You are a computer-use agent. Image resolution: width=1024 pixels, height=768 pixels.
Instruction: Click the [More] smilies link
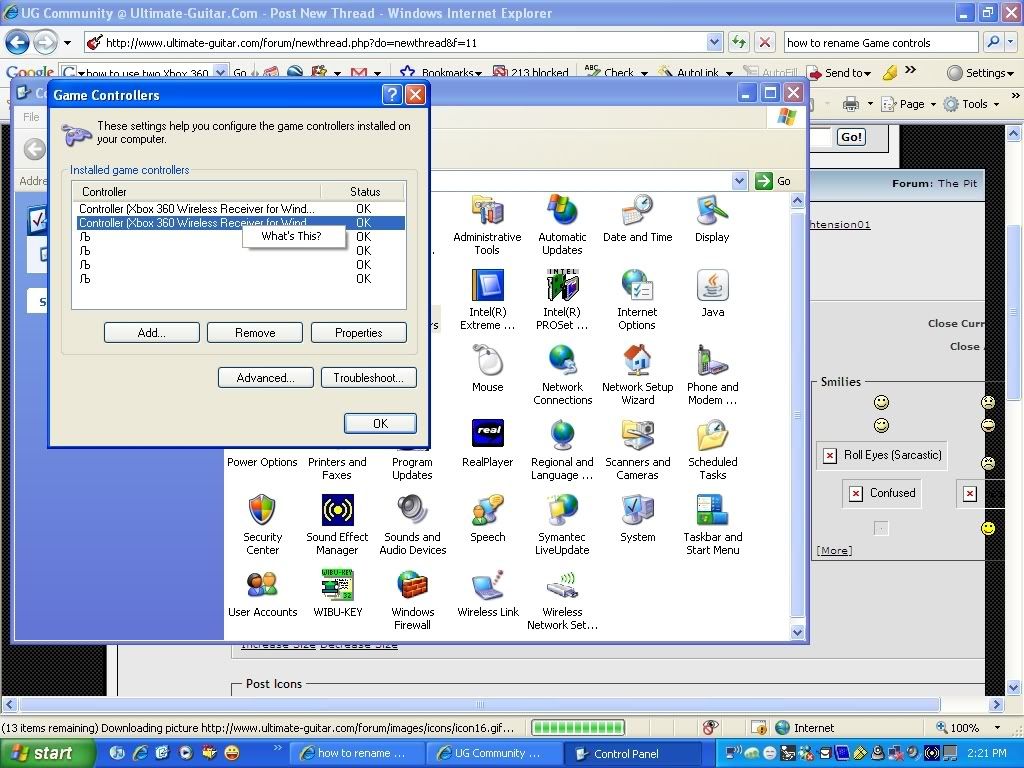click(834, 551)
